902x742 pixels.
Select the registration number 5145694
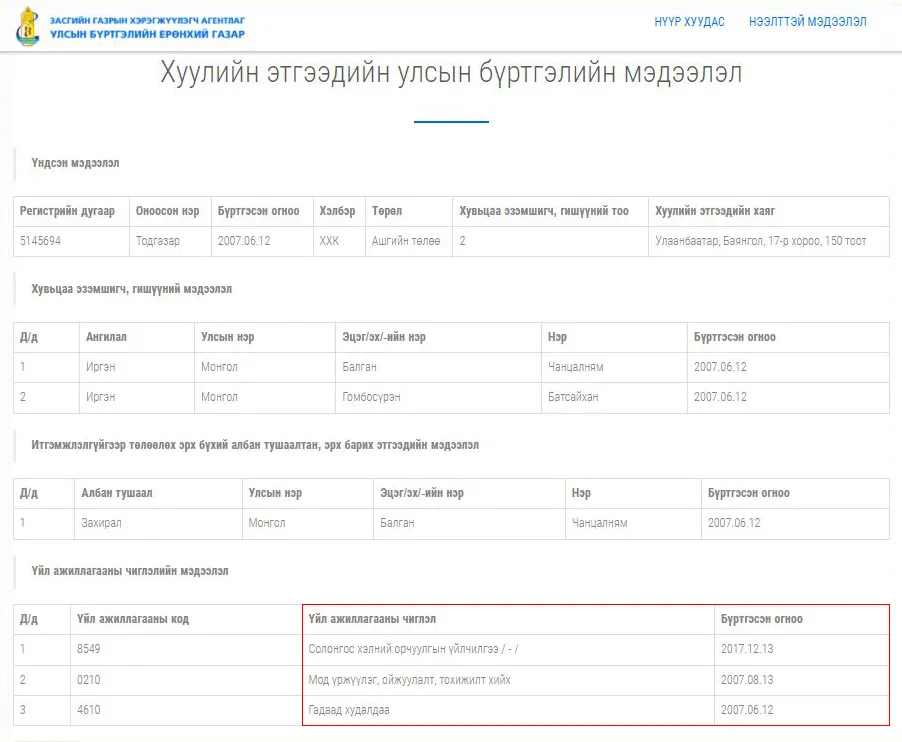[x=40, y=241]
